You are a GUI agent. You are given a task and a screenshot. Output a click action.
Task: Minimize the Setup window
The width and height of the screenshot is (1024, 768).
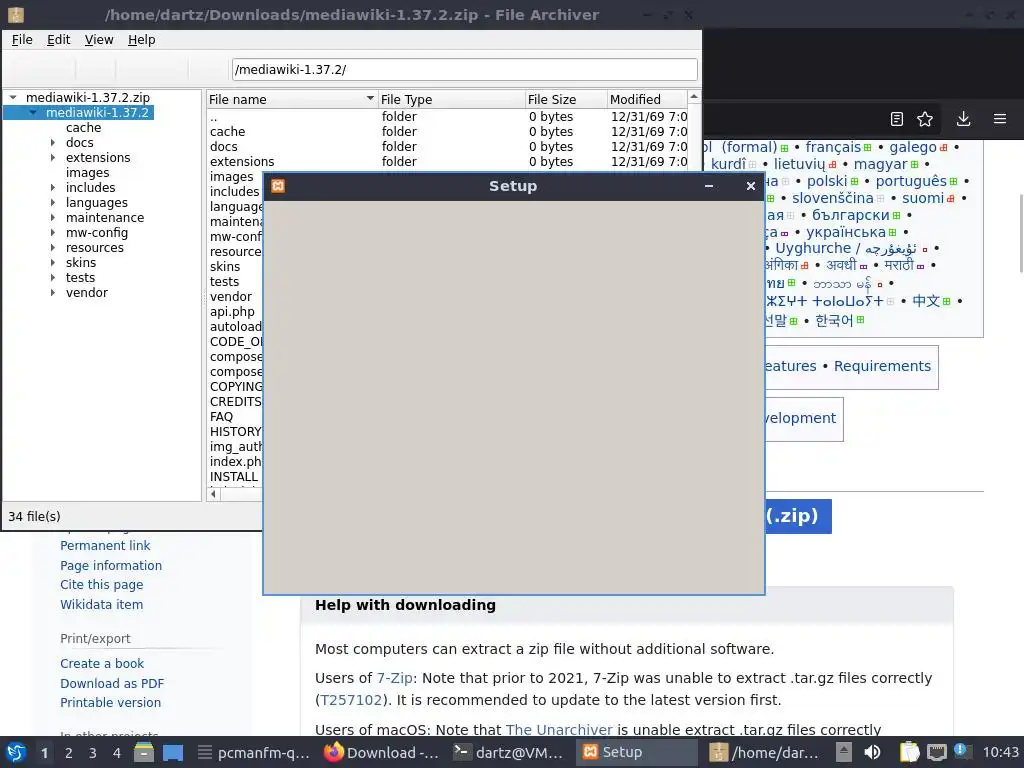coord(709,186)
